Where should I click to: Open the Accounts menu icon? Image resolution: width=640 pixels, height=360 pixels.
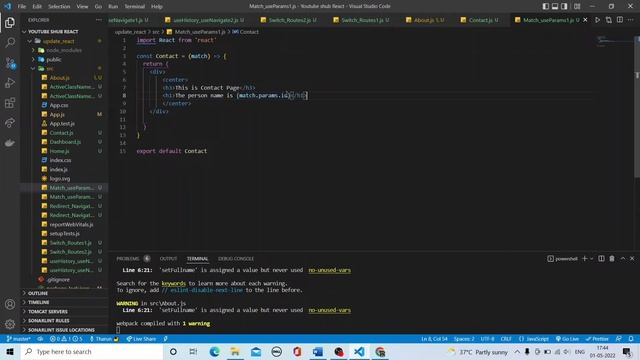pos(10,304)
